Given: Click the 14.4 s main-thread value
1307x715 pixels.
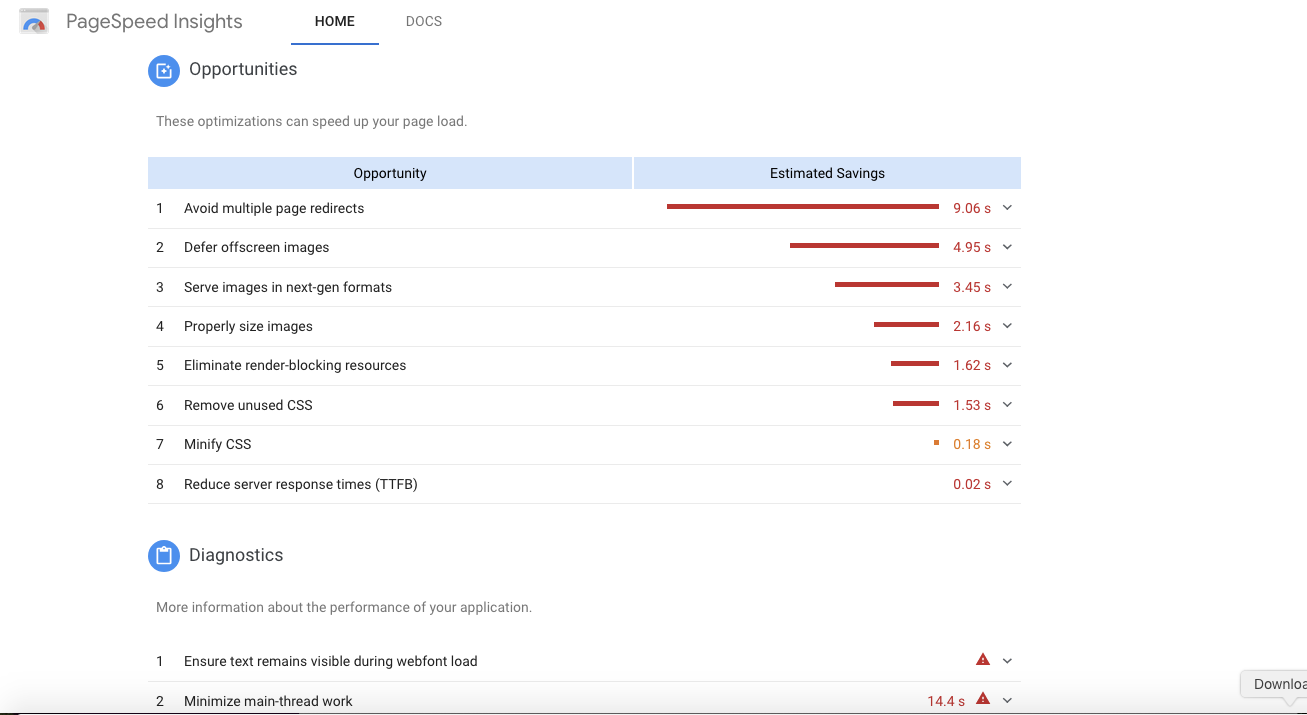Looking at the screenshot, I should pos(946,701).
